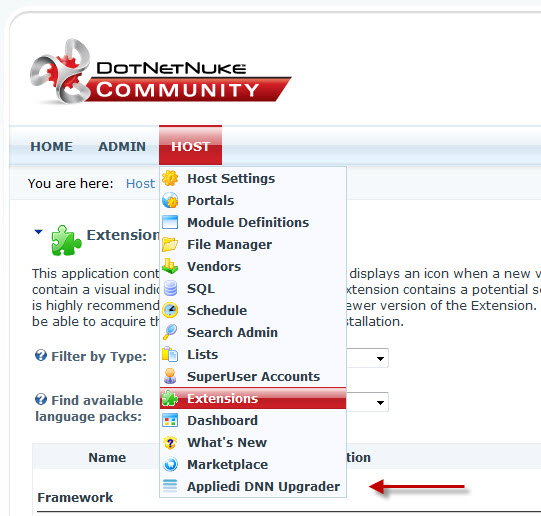Click the SuperUser Accounts person icon
The height and width of the screenshot is (516, 541).
pos(170,376)
